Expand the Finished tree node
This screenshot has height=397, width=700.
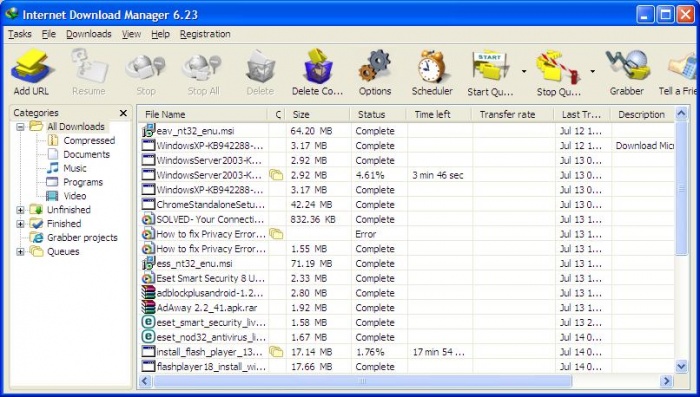tap(20, 224)
